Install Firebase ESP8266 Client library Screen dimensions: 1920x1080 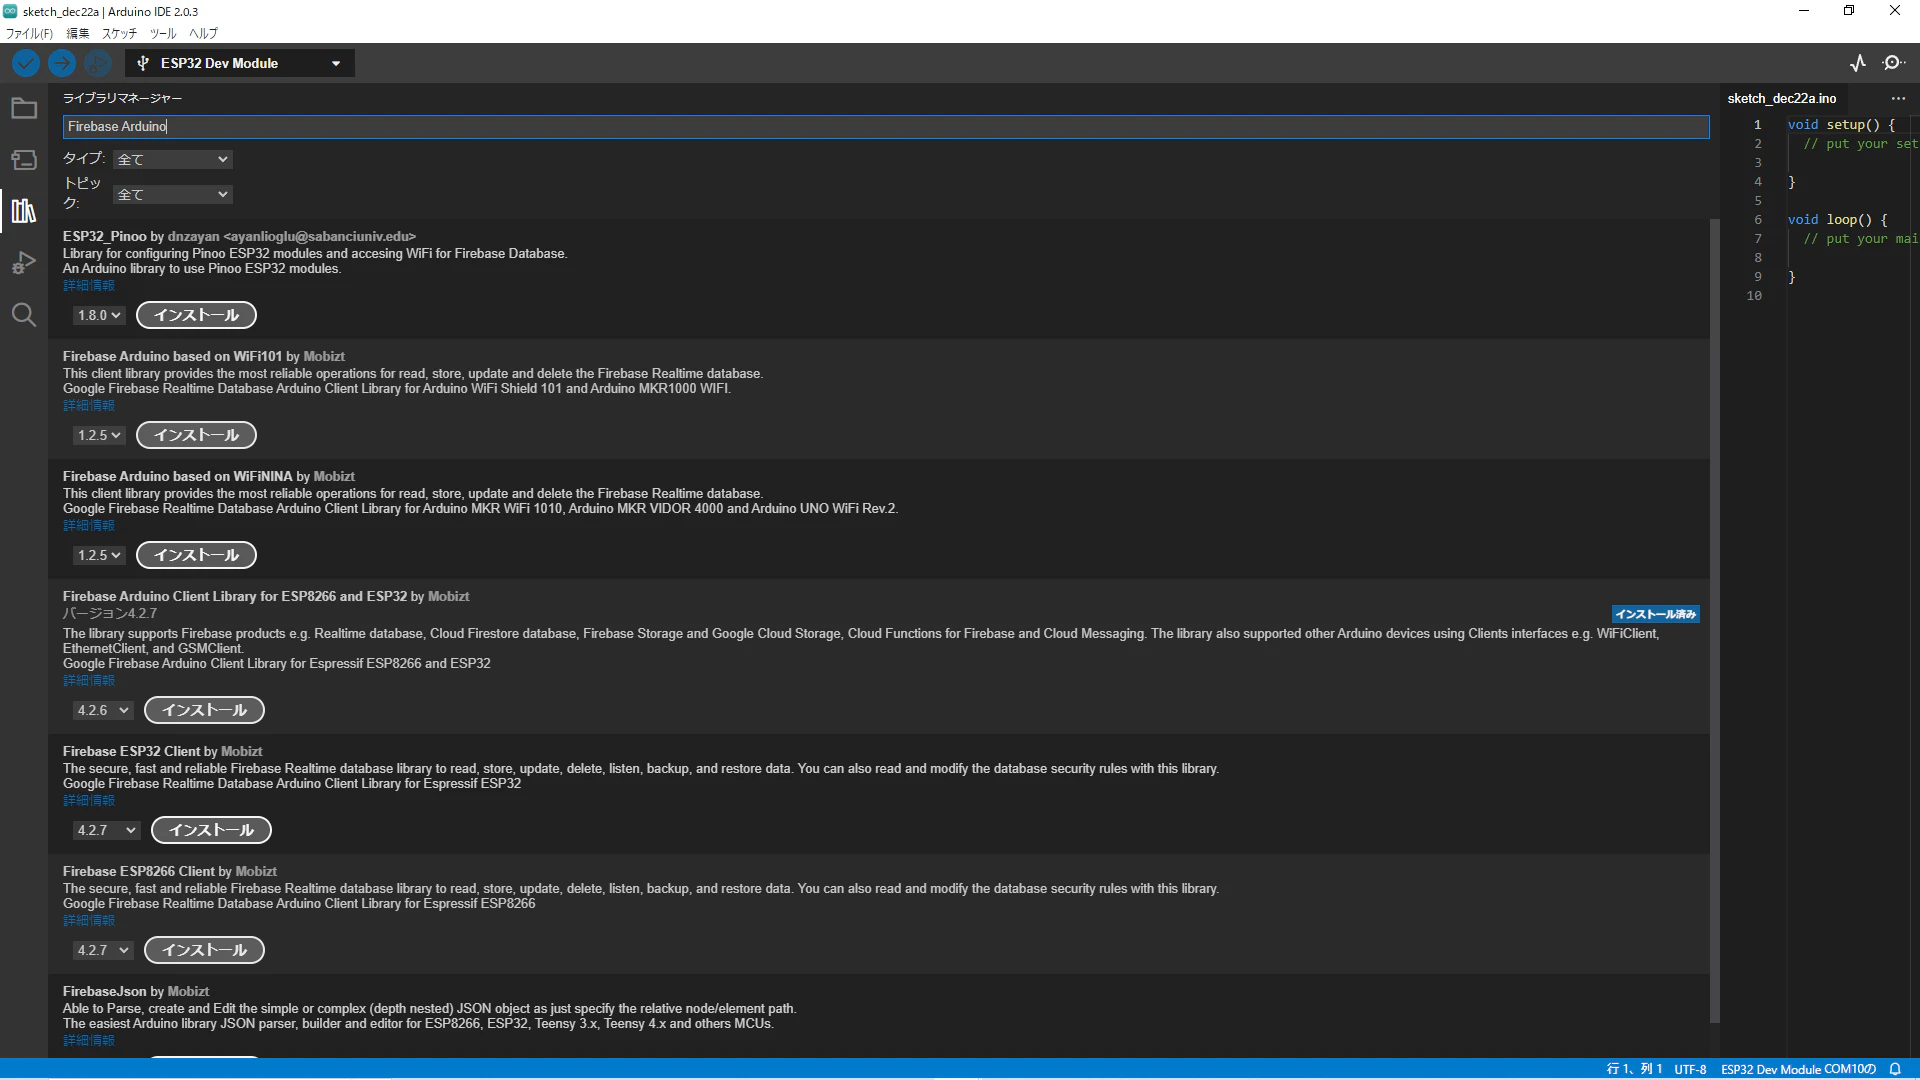coord(204,950)
